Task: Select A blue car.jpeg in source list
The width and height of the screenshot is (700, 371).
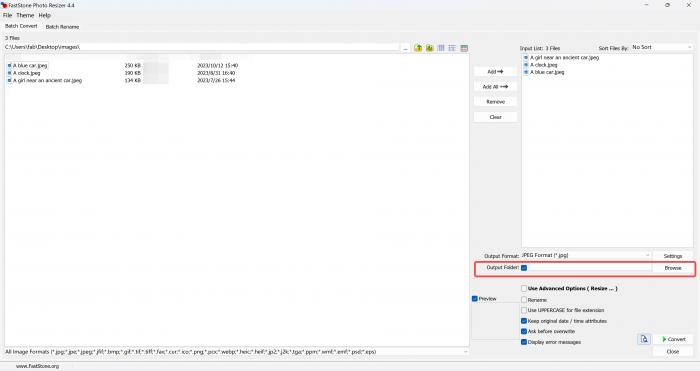Action: coord(30,66)
